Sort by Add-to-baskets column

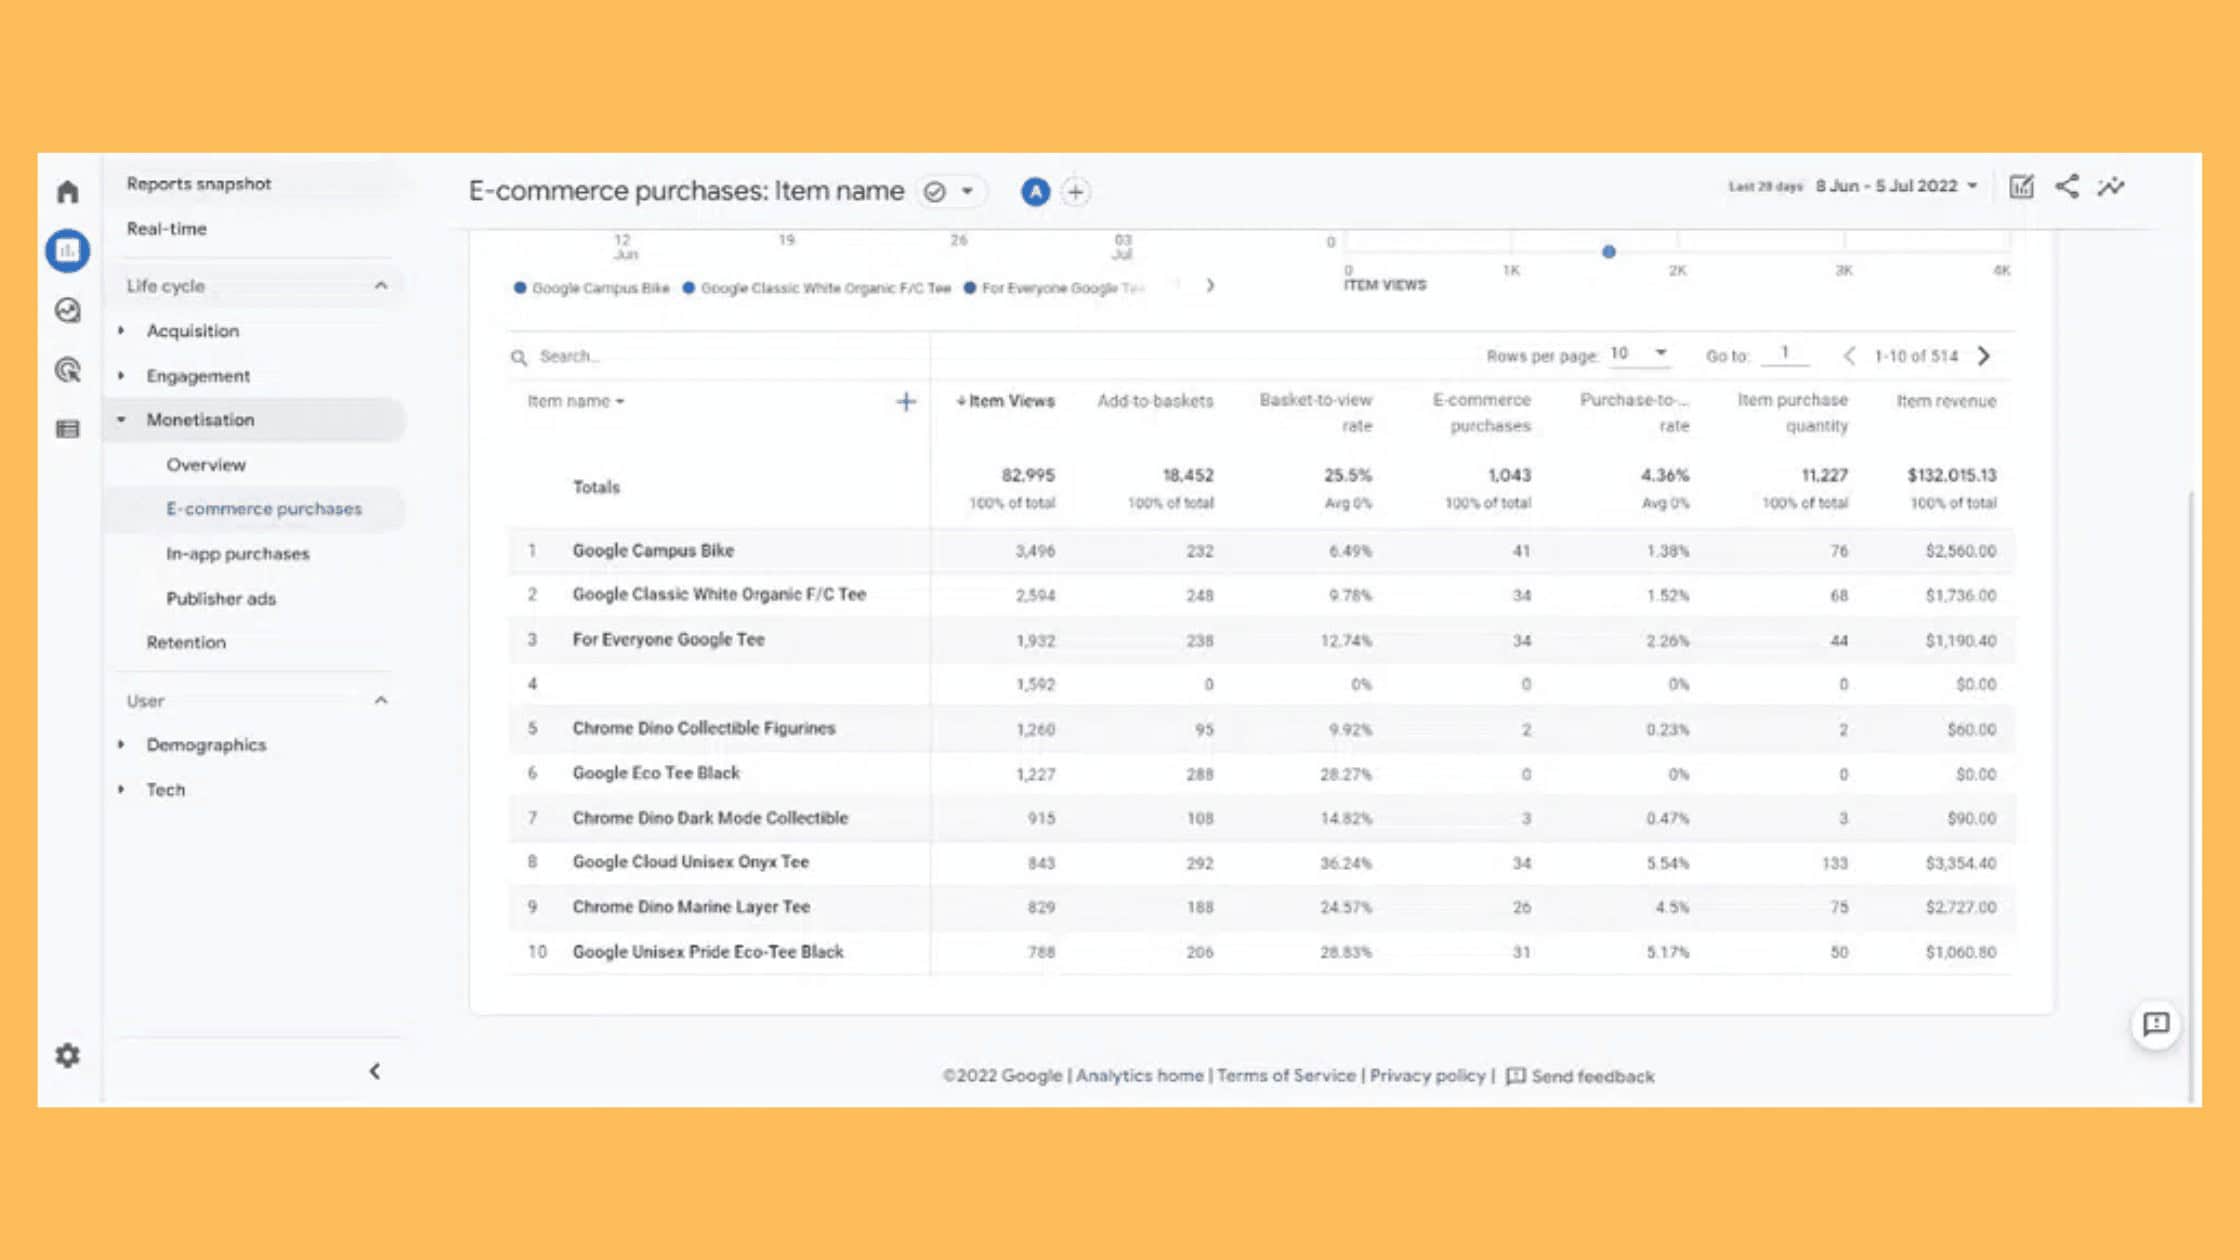(1155, 401)
